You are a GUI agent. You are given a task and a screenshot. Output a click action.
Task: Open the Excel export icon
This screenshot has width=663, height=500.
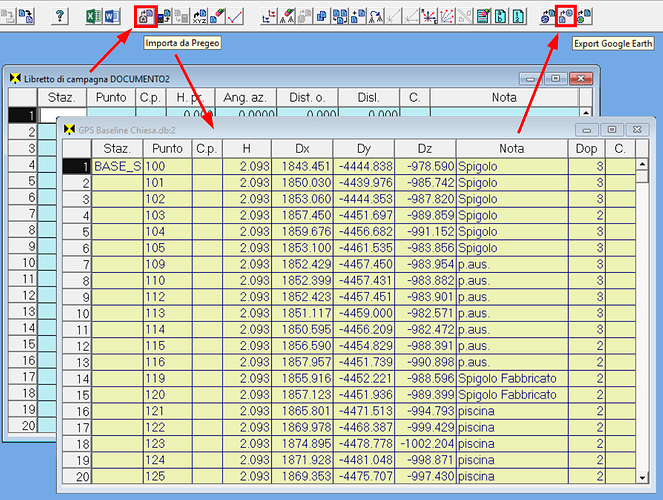click(x=93, y=17)
